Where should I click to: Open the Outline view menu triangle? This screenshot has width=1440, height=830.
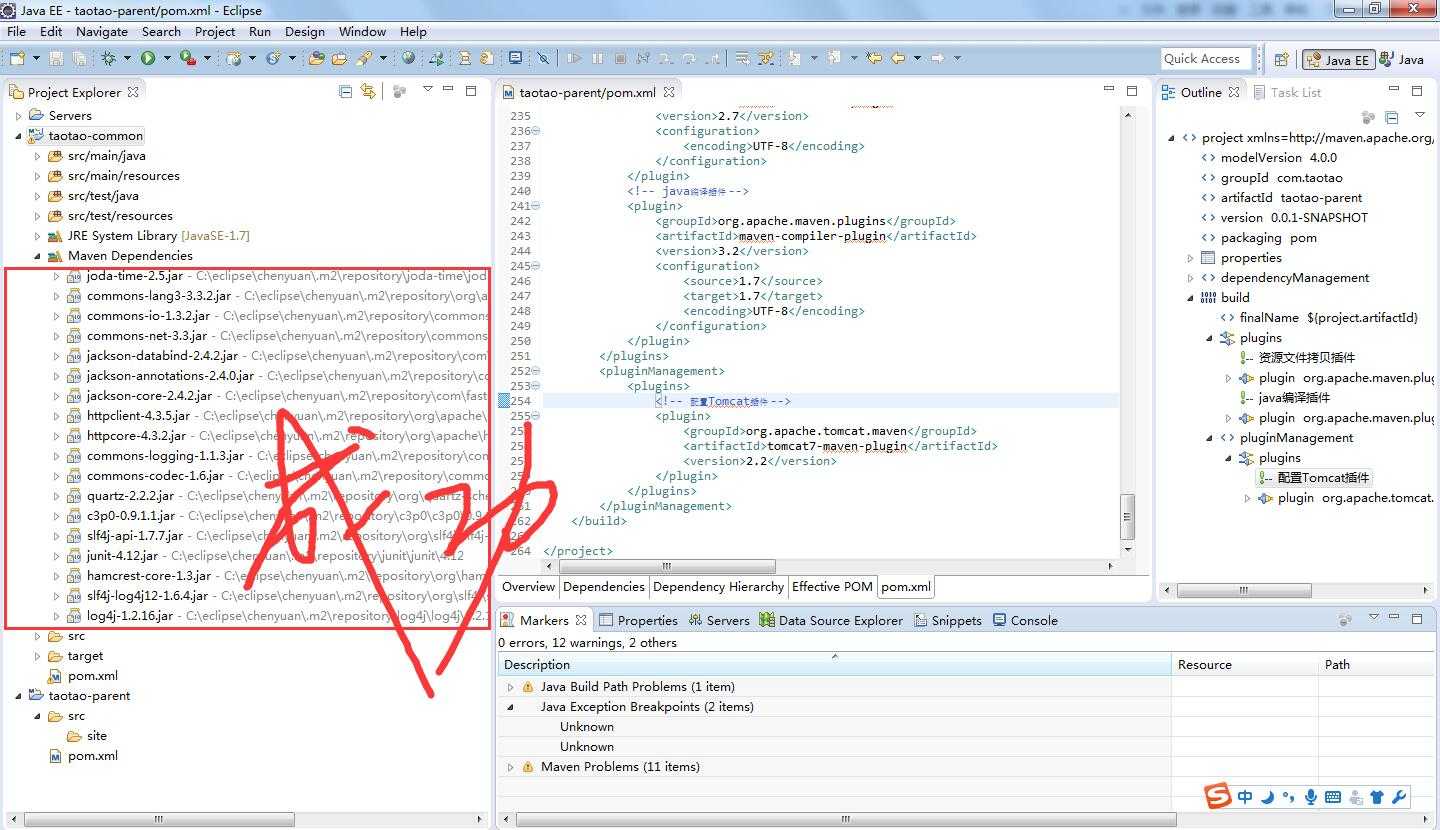[1419, 116]
